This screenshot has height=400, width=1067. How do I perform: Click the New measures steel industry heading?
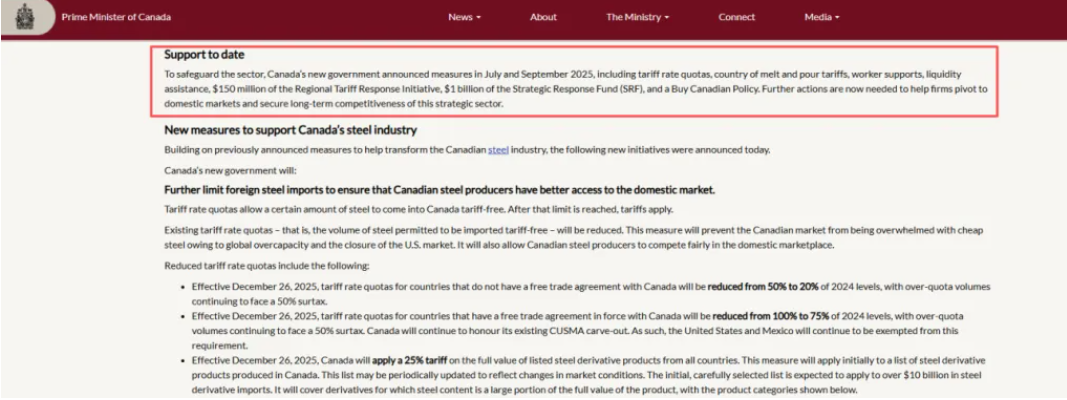pos(290,130)
